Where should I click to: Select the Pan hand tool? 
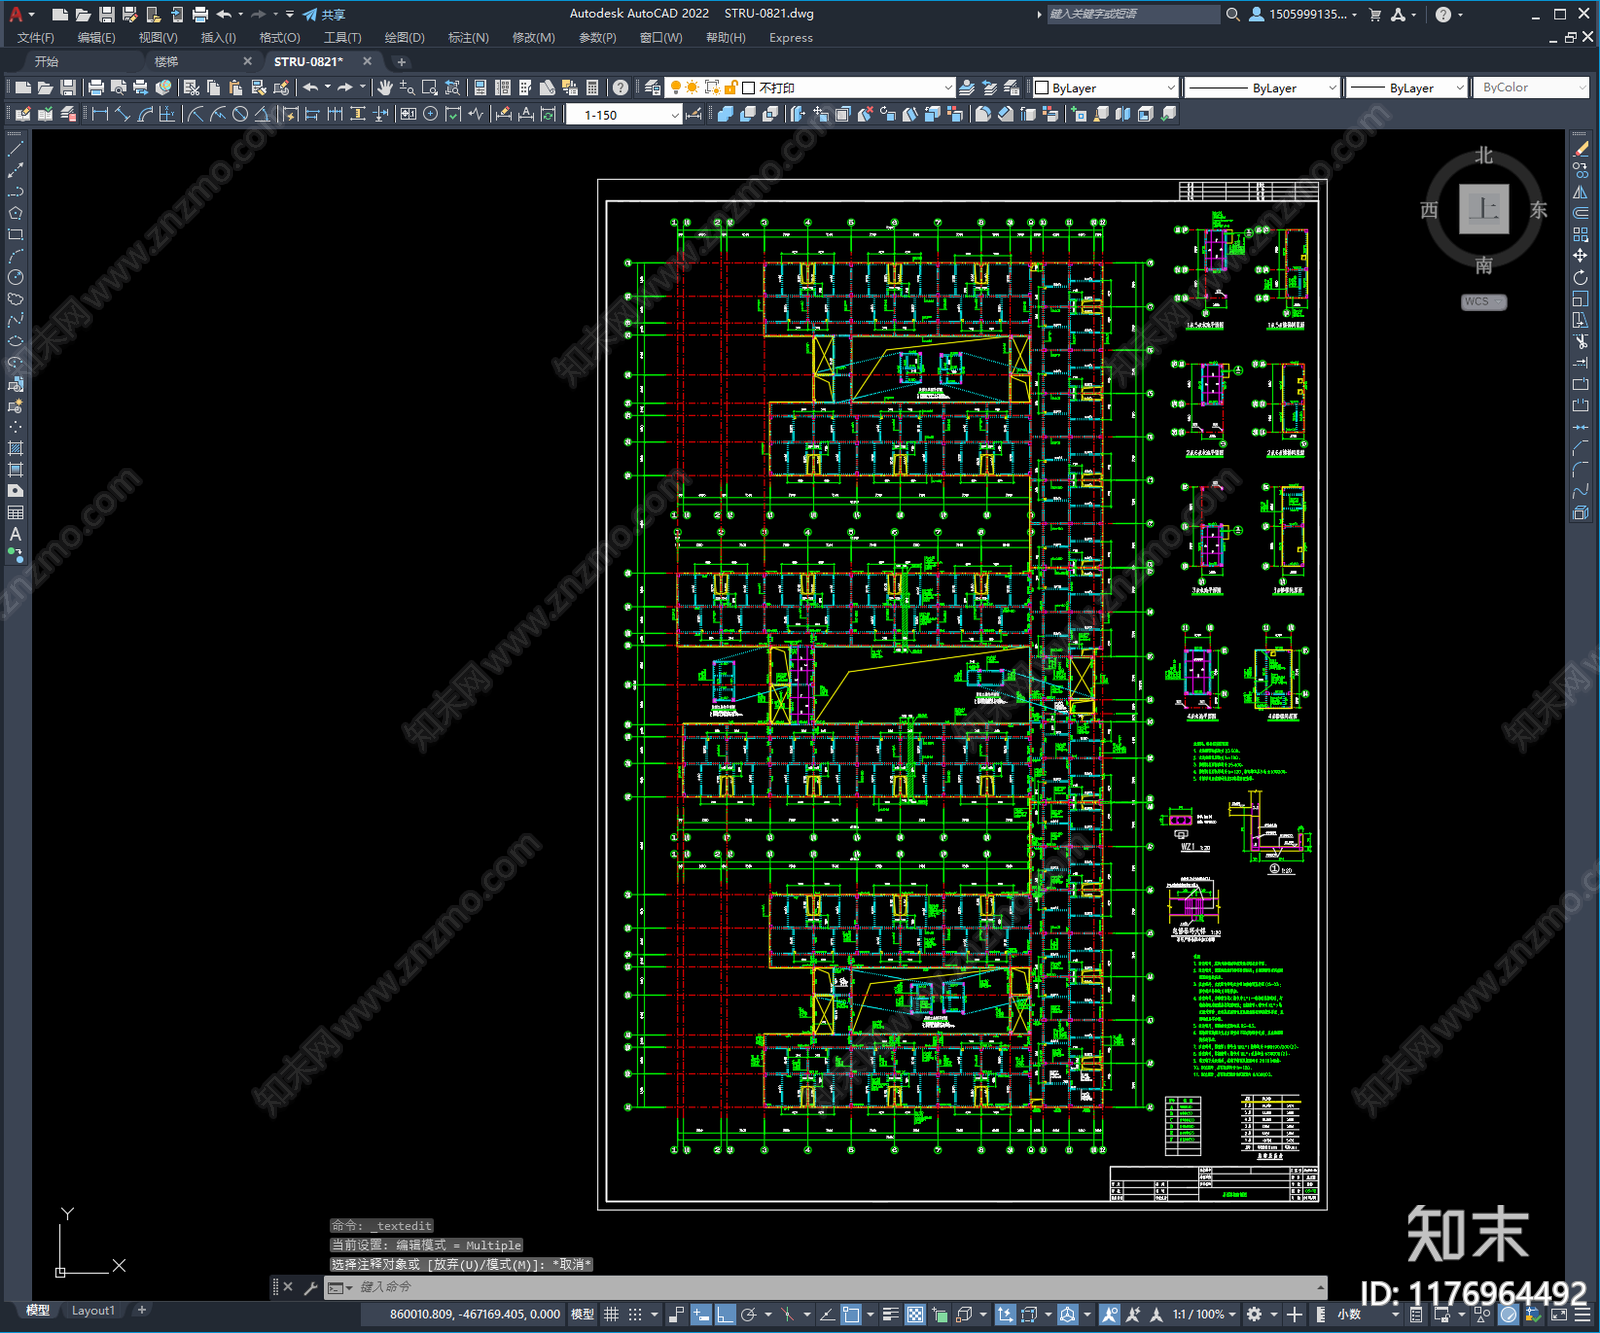[384, 88]
